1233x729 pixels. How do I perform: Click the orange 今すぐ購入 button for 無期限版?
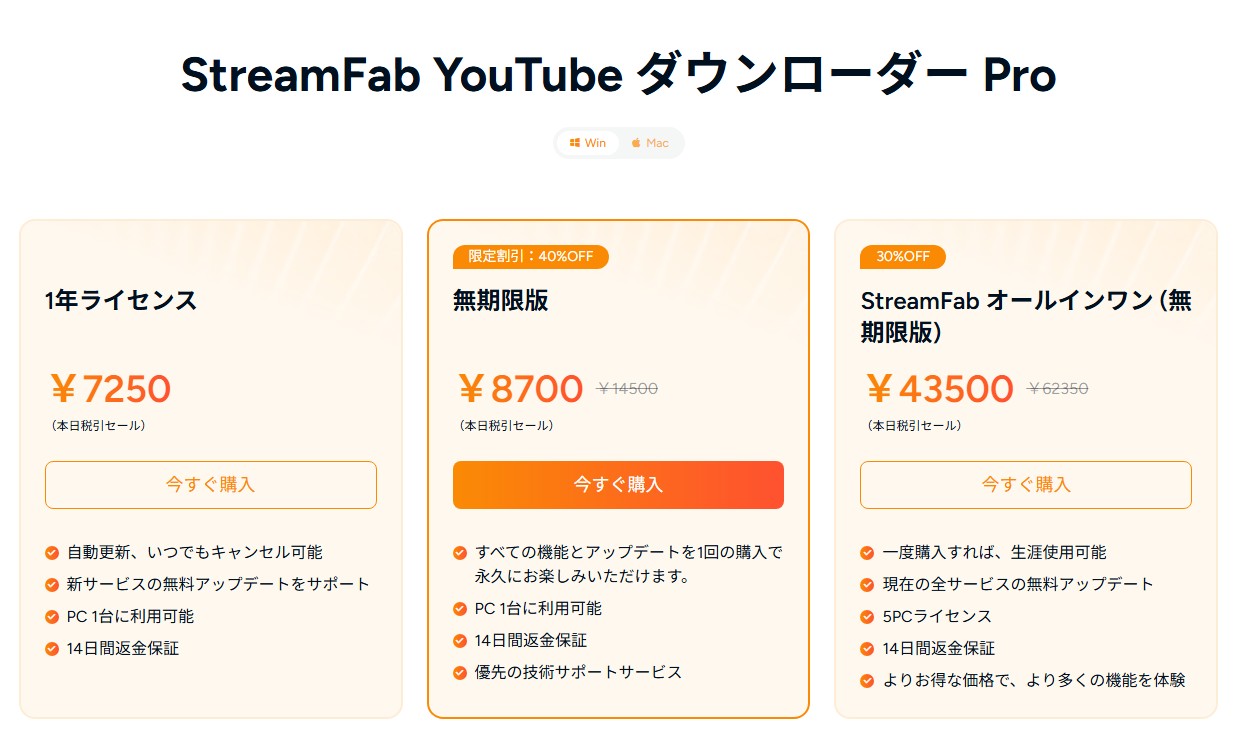coord(618,484)
